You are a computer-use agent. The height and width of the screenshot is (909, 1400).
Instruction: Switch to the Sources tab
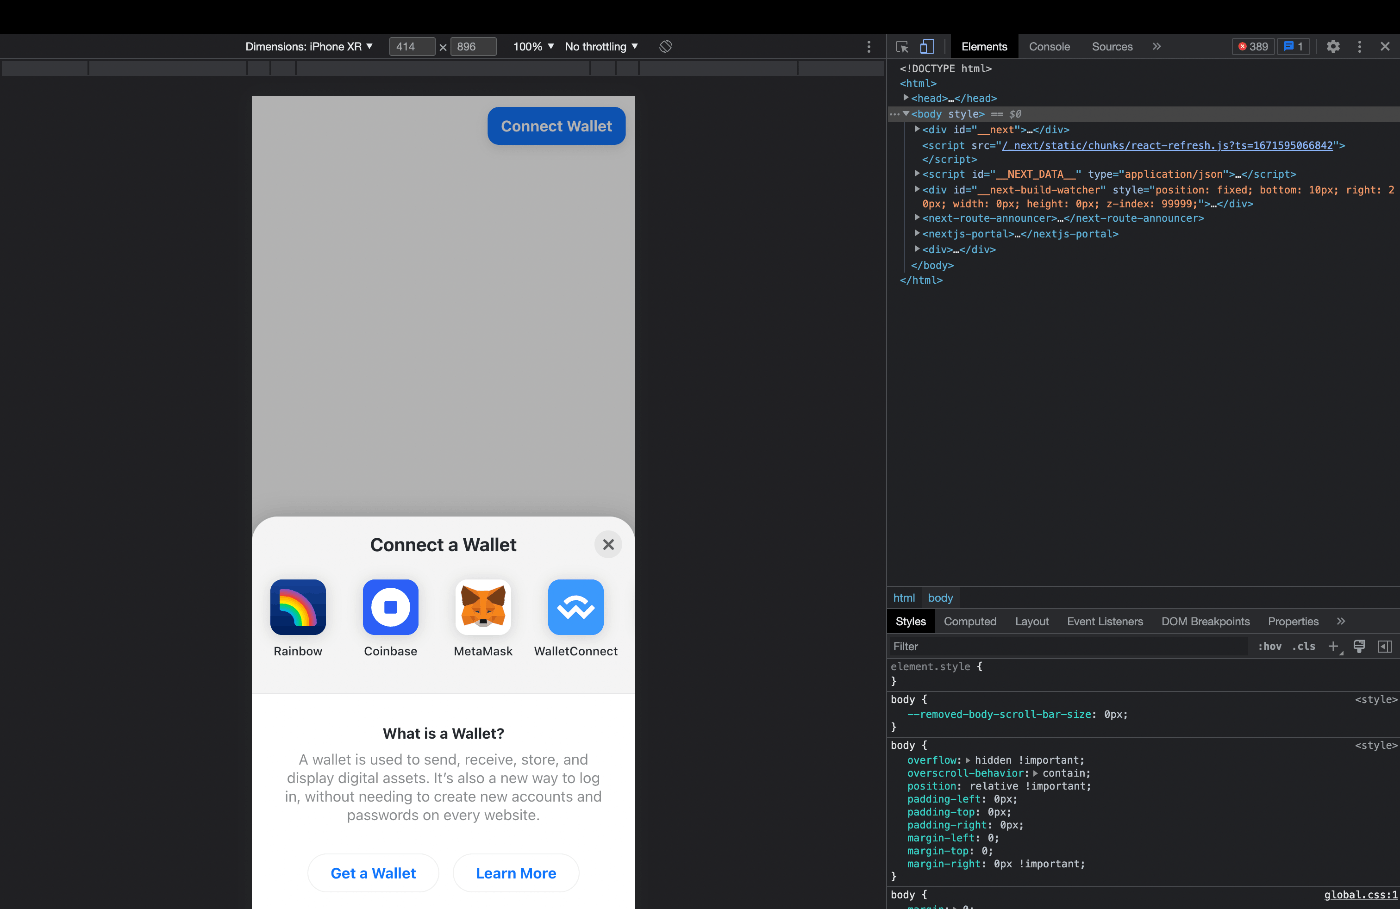tap(1112, 47)
